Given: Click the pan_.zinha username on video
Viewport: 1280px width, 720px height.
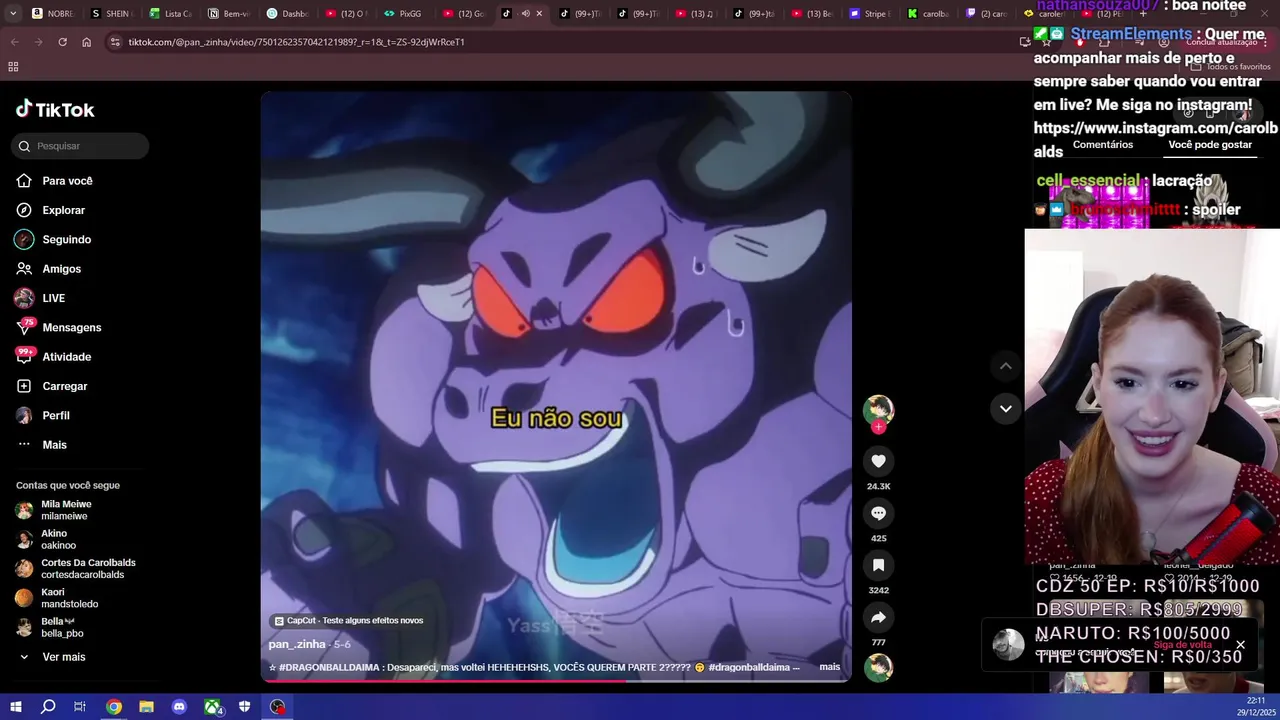Looking at the screenshot, I should (297, 644).
